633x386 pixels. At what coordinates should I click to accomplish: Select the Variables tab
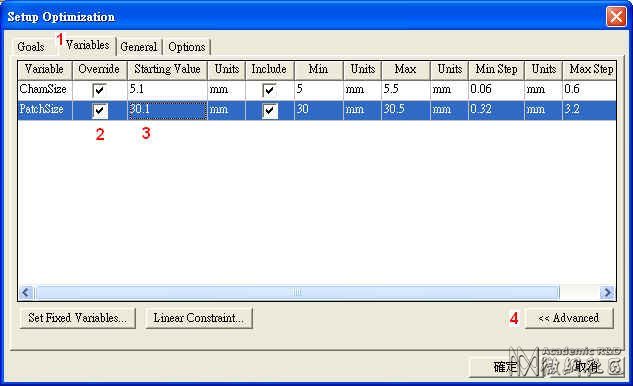tap(87, 45)
